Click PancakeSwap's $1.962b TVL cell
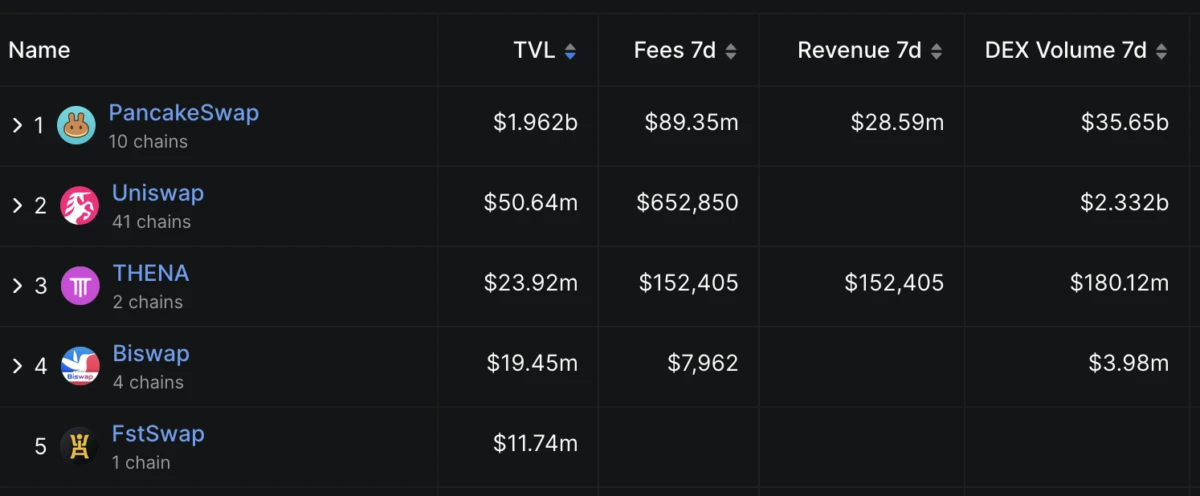 [535, 122]
